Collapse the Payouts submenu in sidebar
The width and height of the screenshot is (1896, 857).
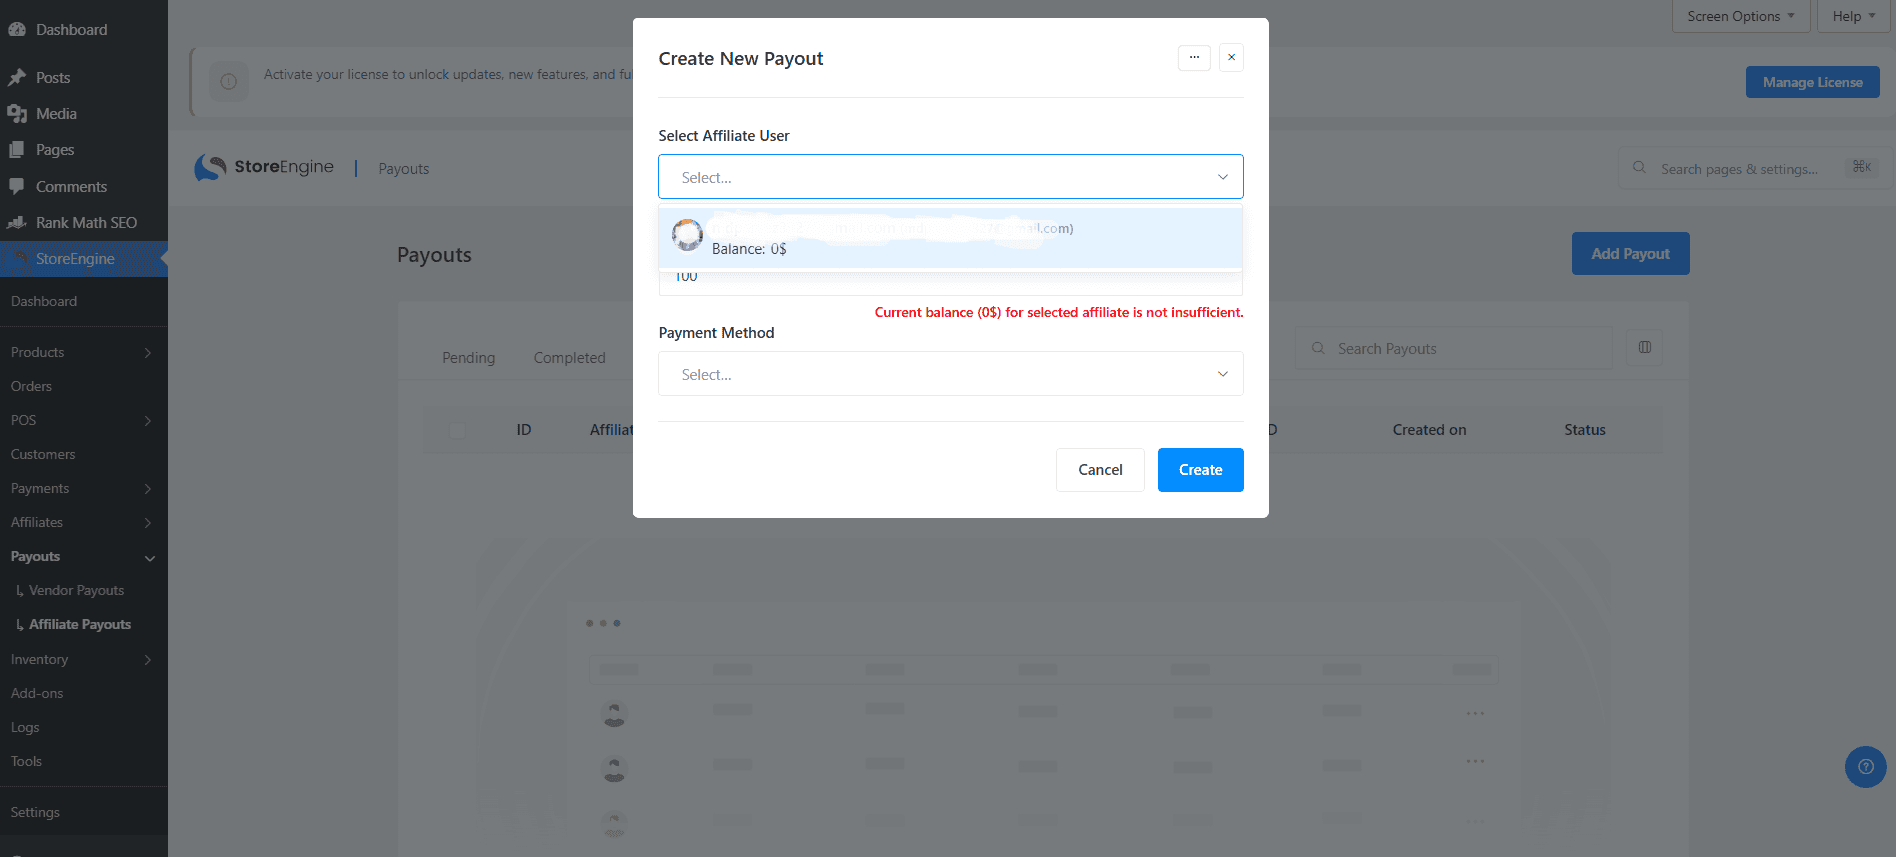(x=150, y=558)
